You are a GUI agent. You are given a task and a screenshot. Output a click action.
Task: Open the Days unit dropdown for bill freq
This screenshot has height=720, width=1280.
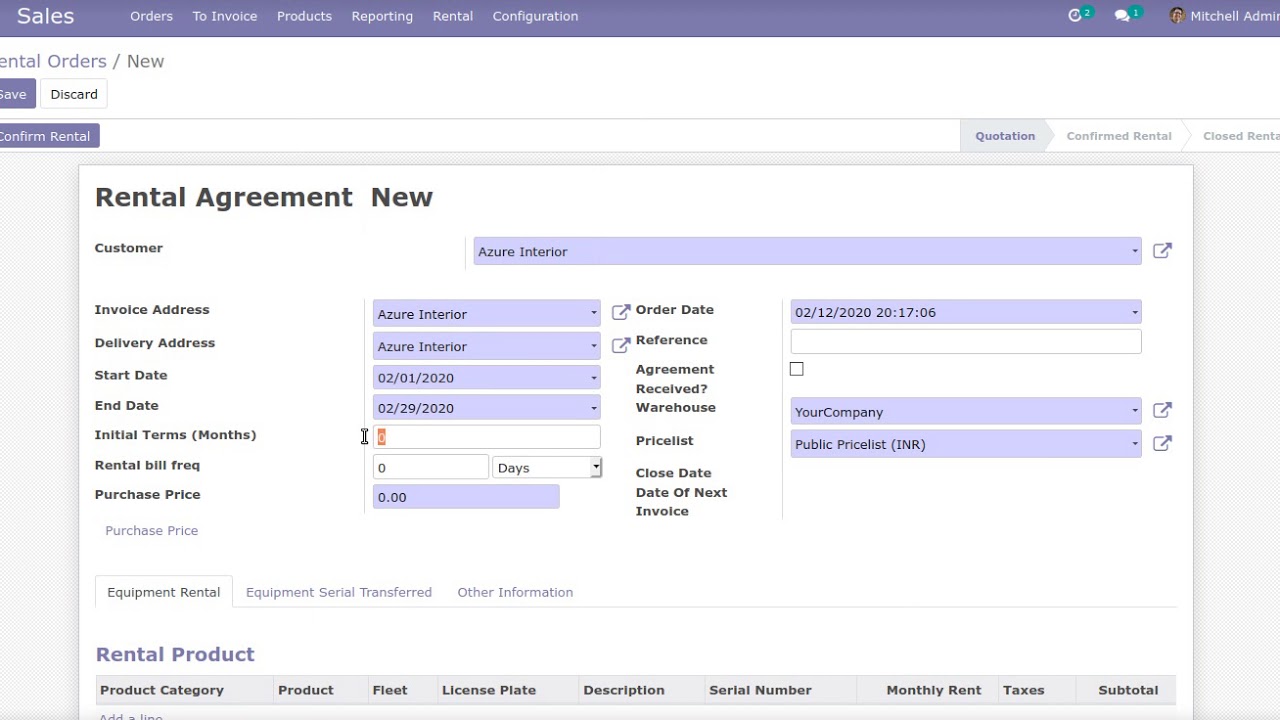click(546, 467)
